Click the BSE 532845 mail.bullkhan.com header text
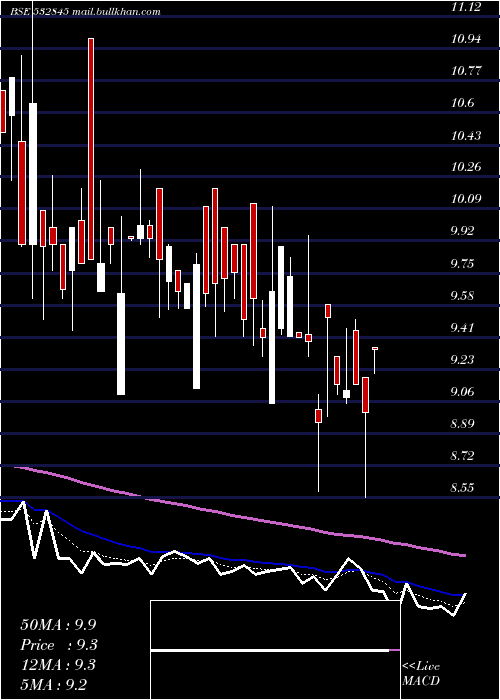Viewport: 500px width, 700px height. (85, 12)
